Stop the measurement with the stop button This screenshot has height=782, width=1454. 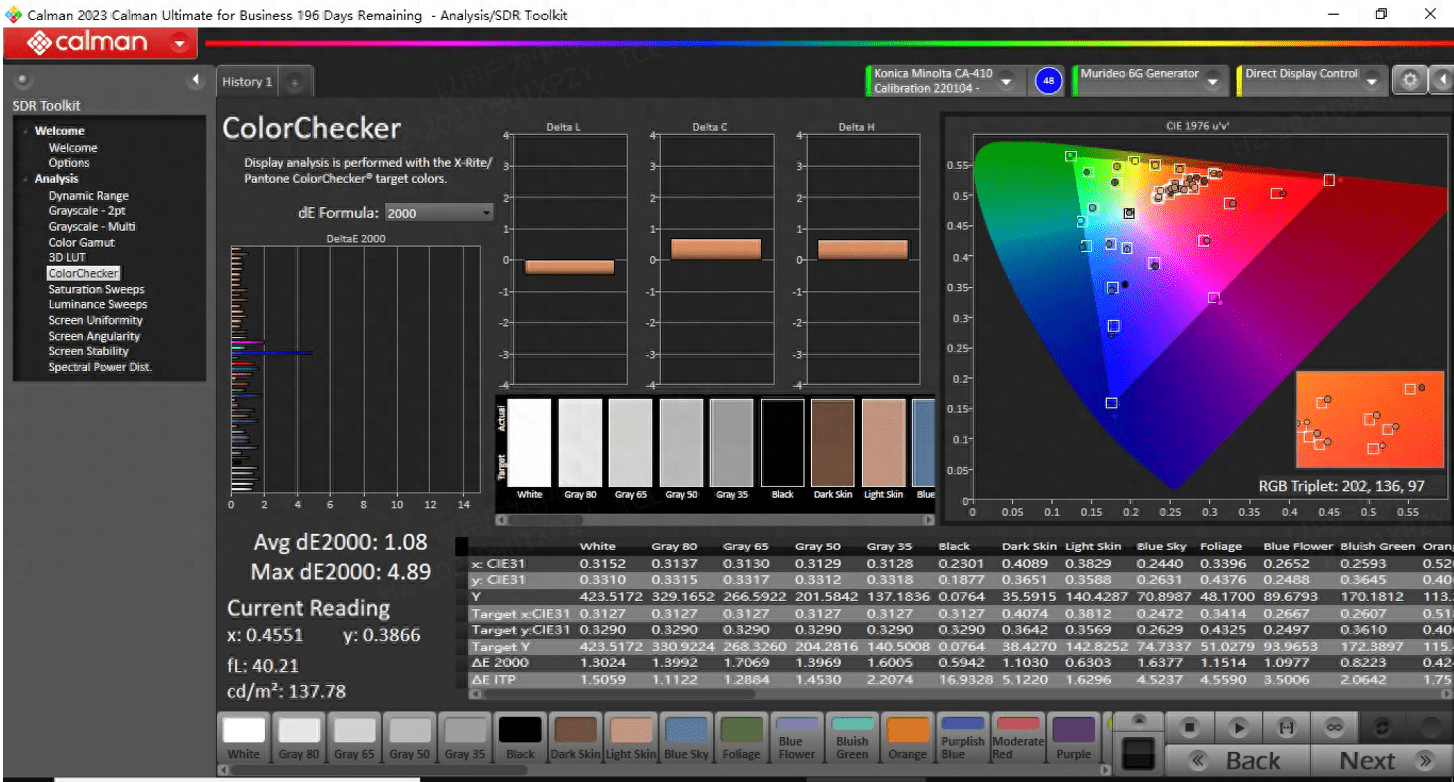pos(1189,727)
